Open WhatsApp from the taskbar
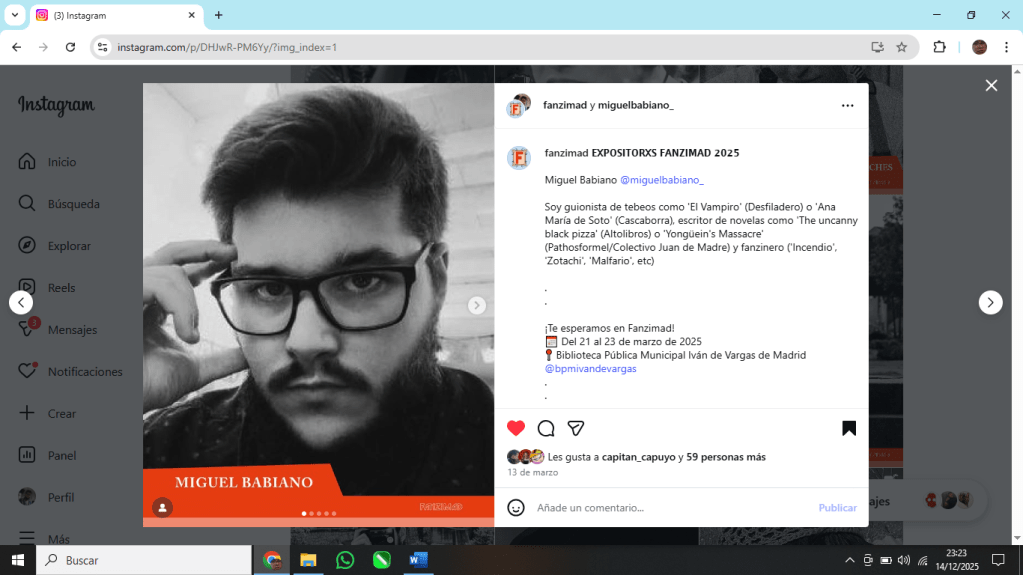 (x=345, y=560)
